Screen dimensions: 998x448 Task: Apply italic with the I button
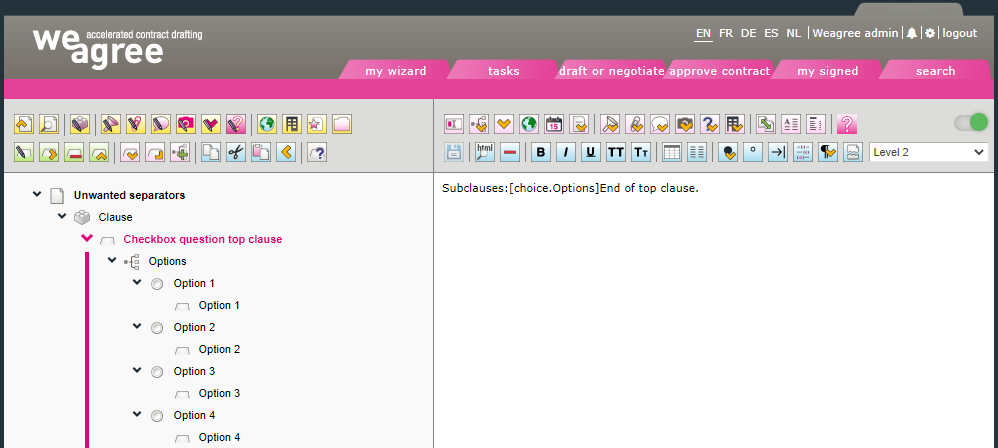pos(566,152)
